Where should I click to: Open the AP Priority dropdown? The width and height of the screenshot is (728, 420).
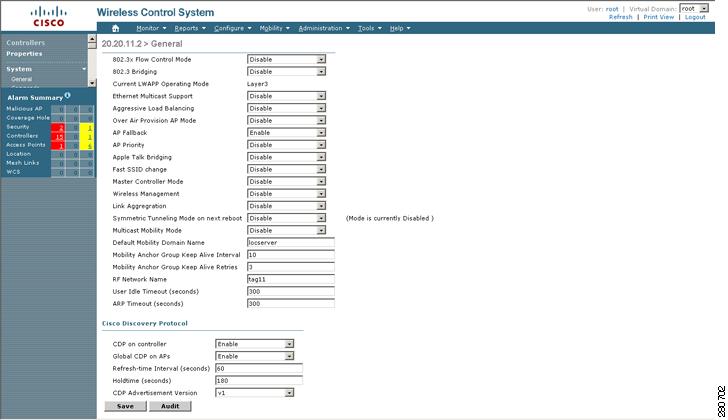click(x=286, y=145)
